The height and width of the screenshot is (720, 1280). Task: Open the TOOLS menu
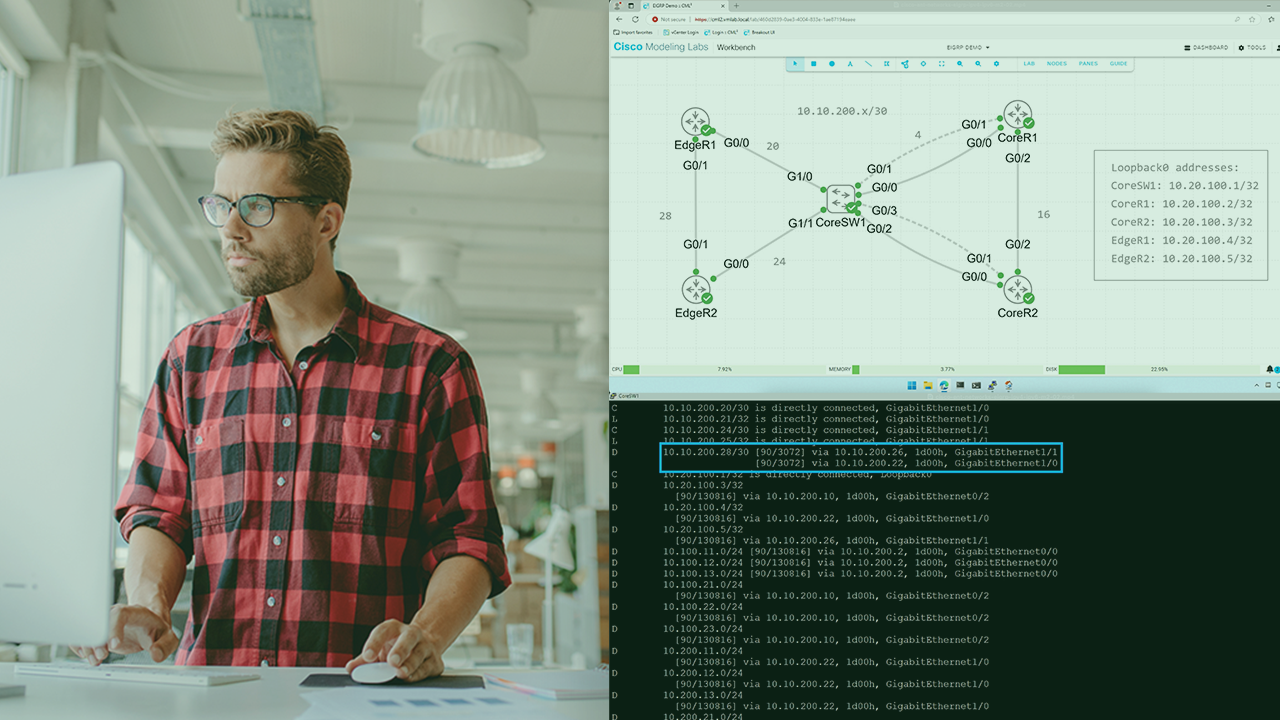tap(1252, 47)
